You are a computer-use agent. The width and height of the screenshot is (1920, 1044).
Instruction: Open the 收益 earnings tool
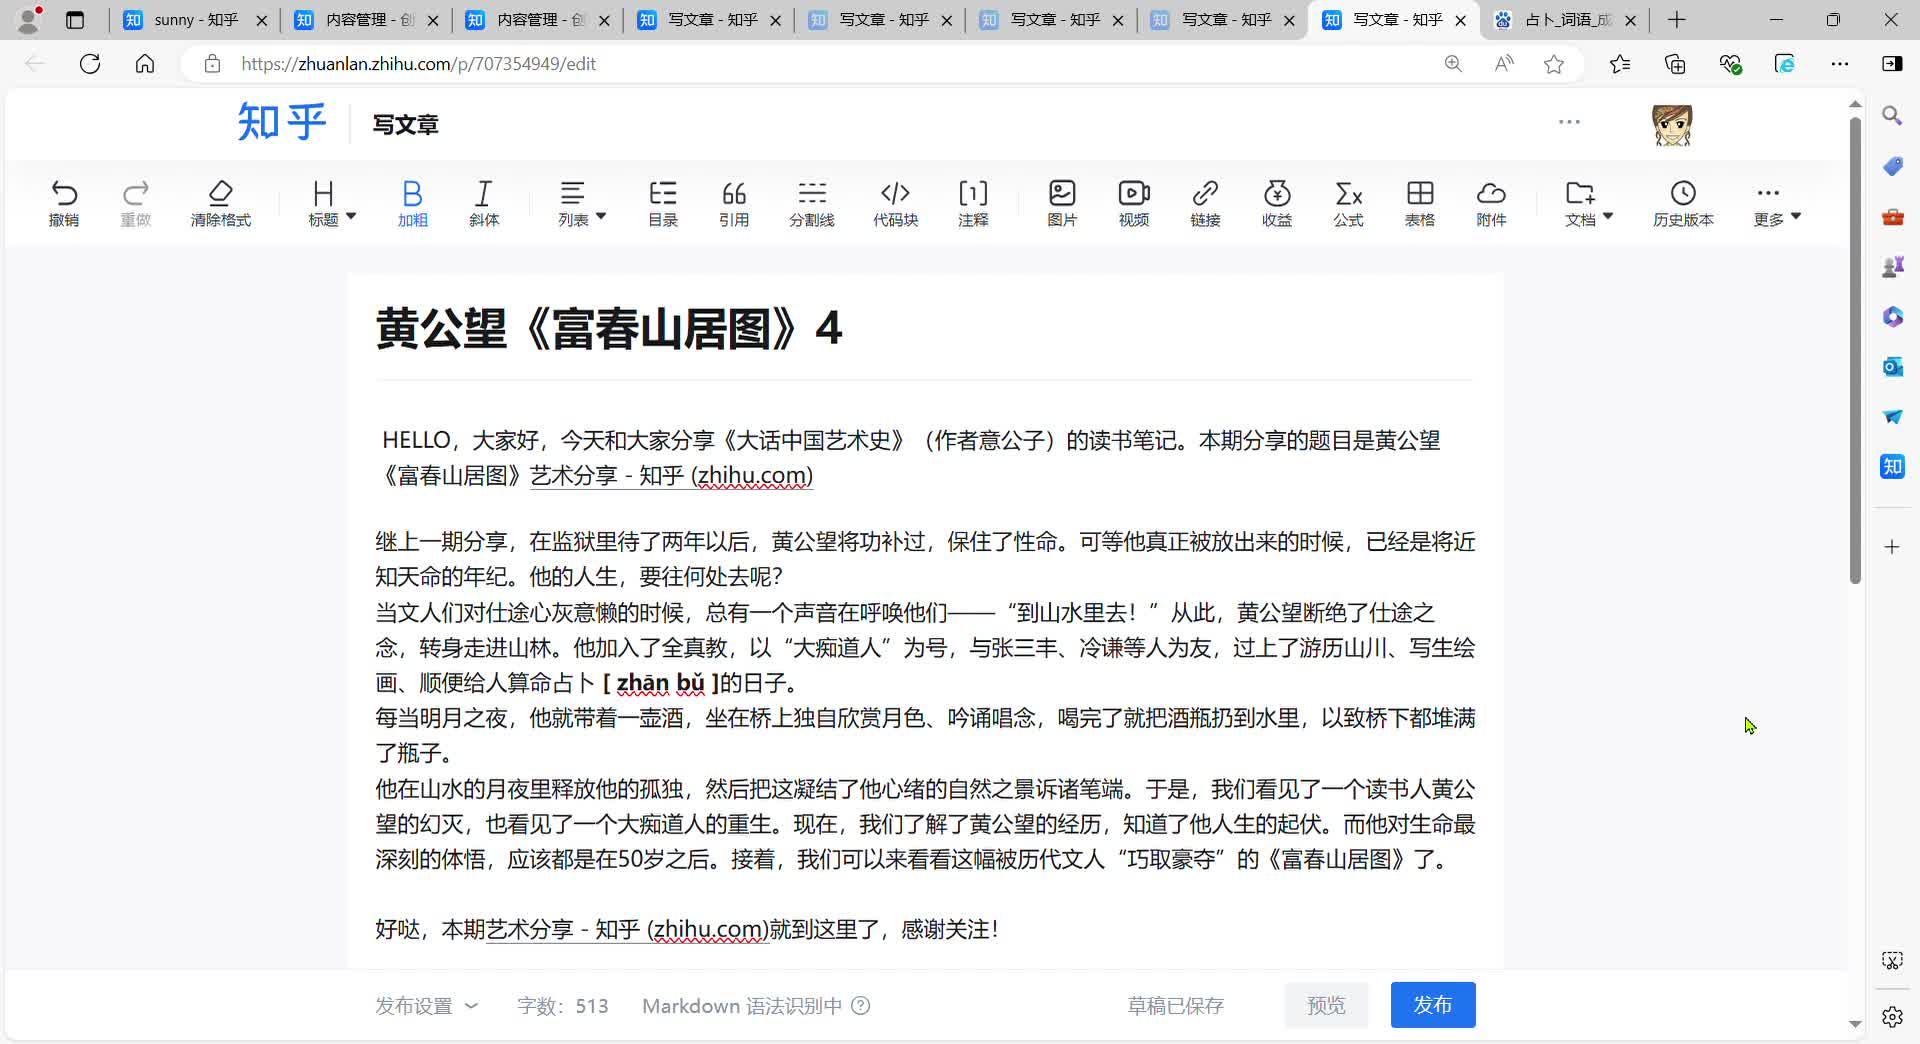tap(1277, 203)
